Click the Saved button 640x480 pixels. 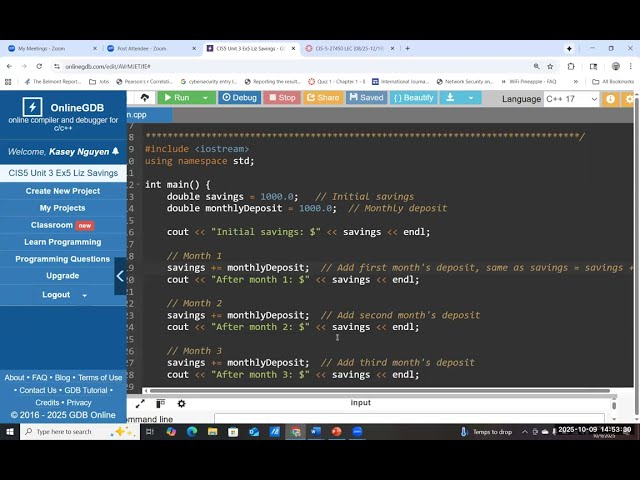pos(367,98)
